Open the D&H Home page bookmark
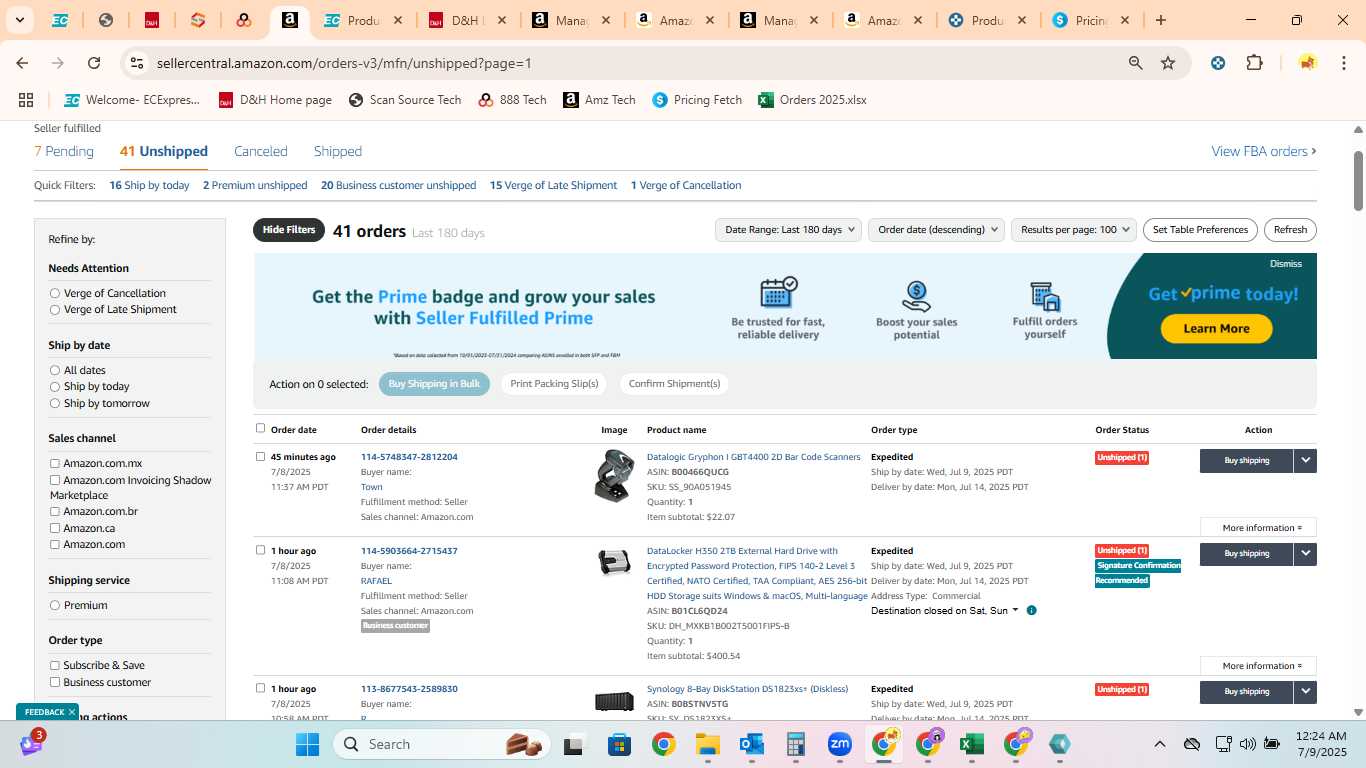Image resolution: width=1366 pixels, height=768 pixels. [x=275, y=100]
